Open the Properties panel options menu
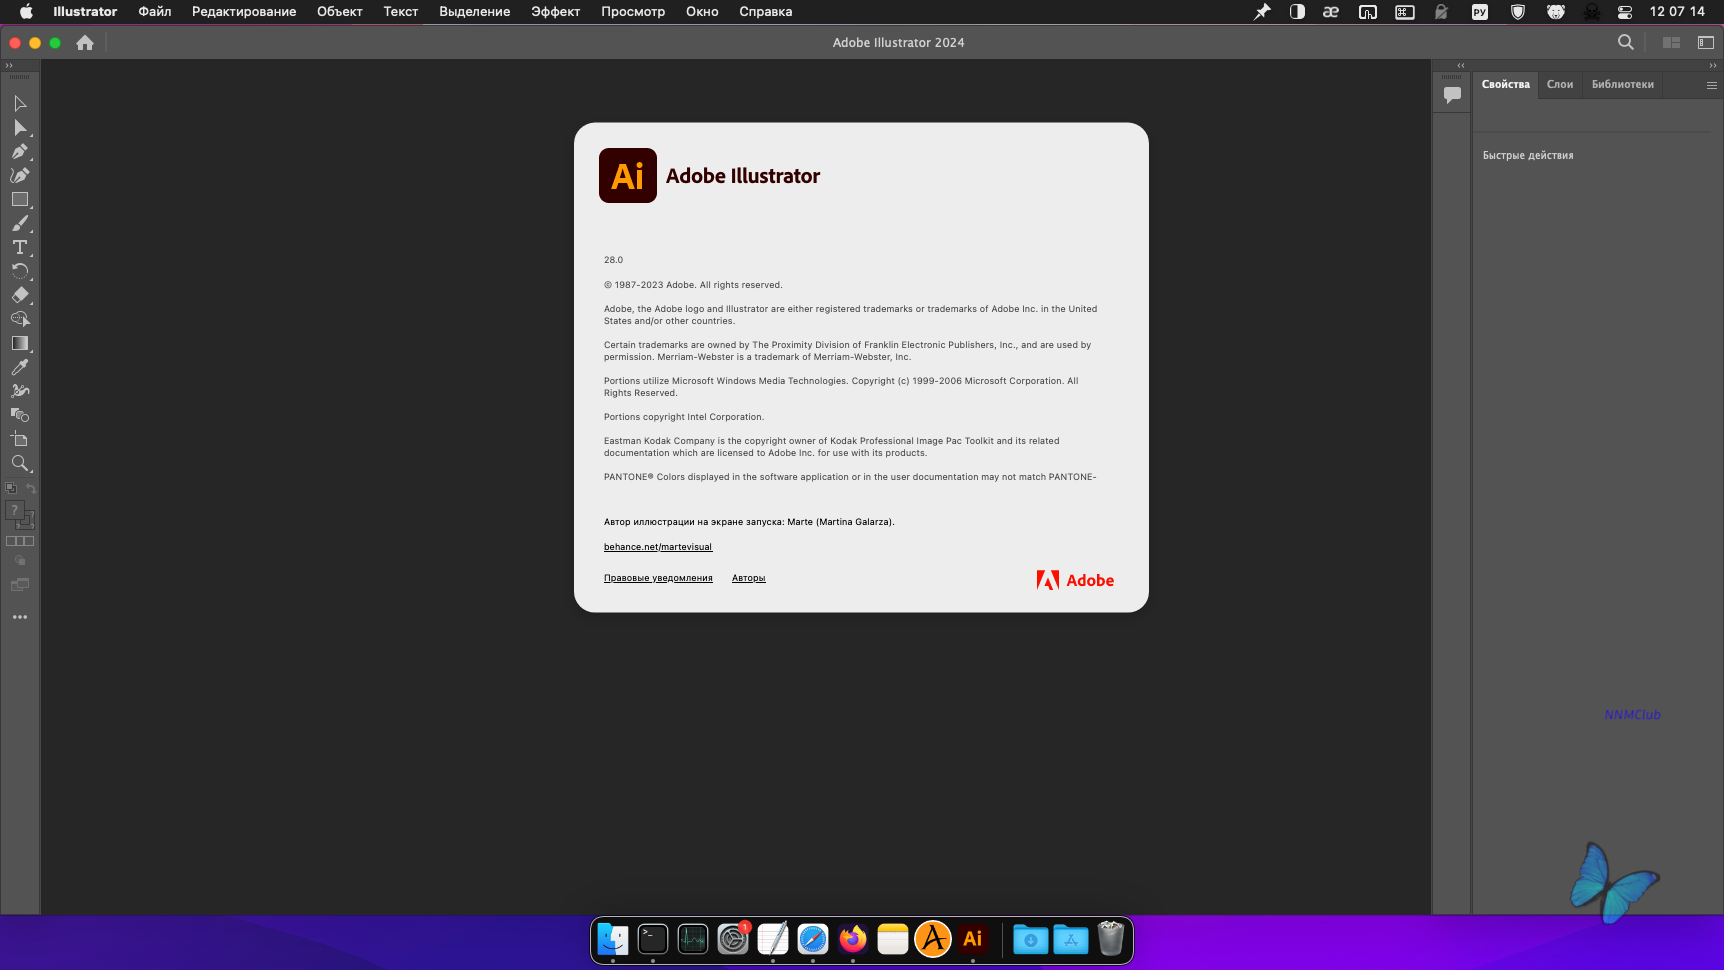This screenshot has width=1724, height=970. click(1711, 85)
